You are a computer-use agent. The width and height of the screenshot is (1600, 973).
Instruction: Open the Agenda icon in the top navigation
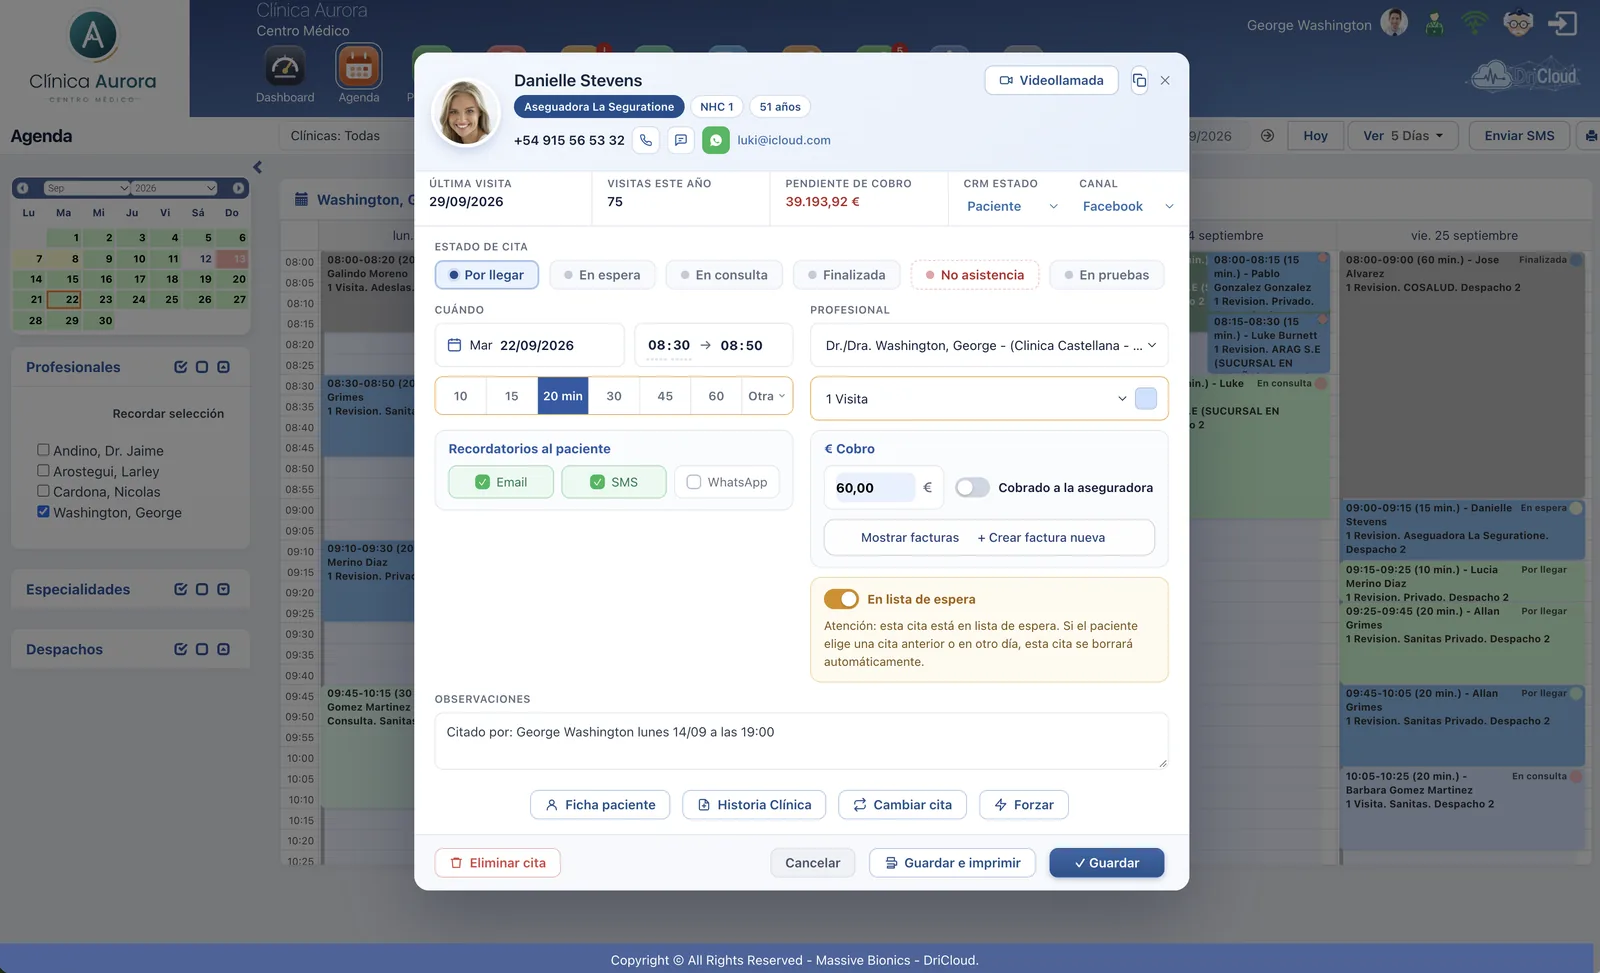(x=358, y=68)
